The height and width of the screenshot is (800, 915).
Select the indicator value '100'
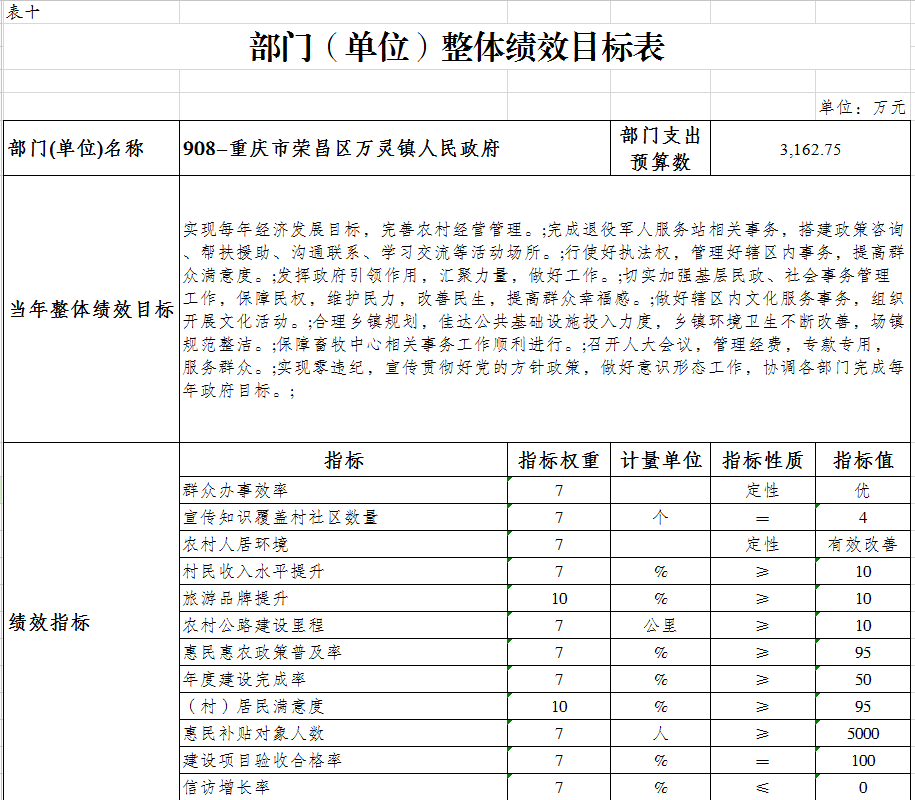pyautogui.click(x=862, y=760)
